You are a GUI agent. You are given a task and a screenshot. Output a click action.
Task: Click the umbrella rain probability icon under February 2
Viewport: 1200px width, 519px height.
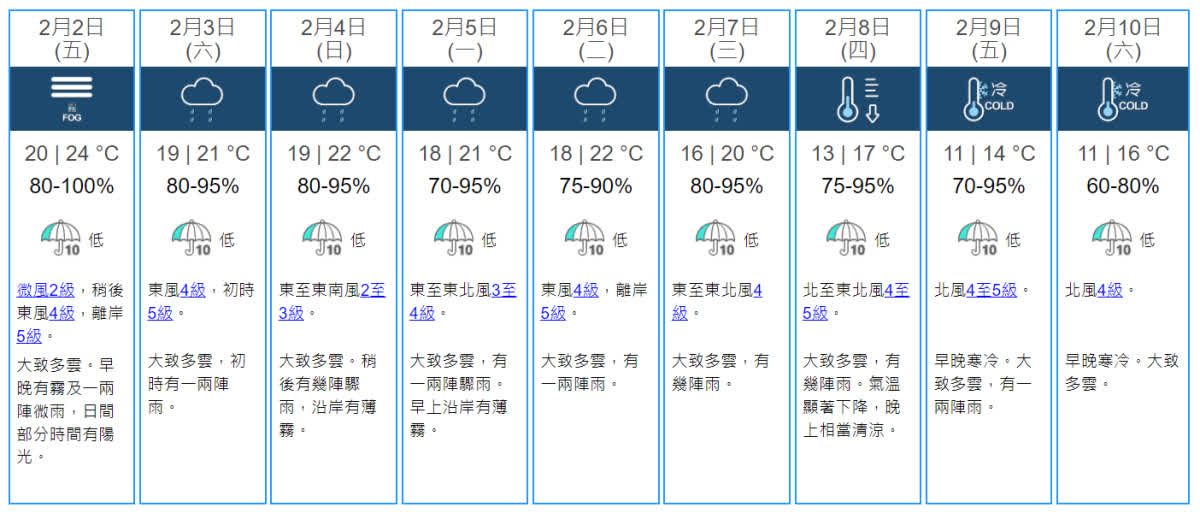61,238
